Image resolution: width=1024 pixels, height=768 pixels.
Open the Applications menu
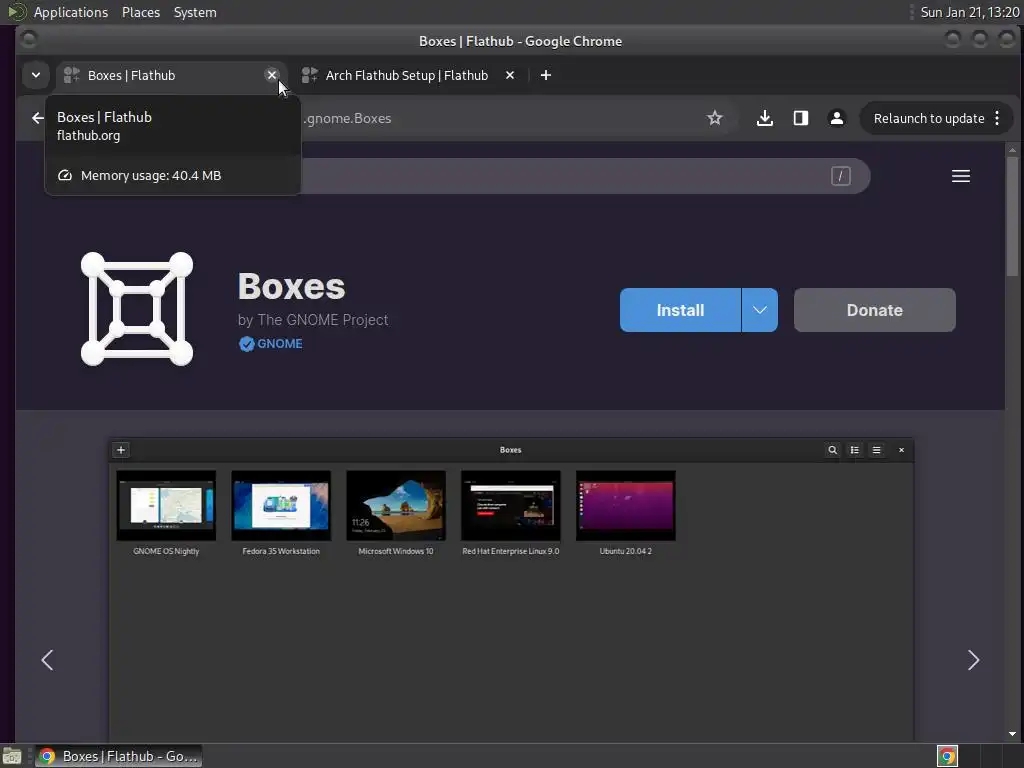(71, 12)
